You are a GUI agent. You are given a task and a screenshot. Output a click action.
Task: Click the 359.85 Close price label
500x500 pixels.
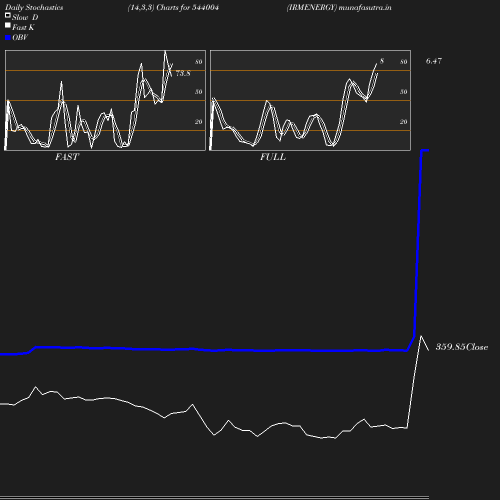[462, 347]
